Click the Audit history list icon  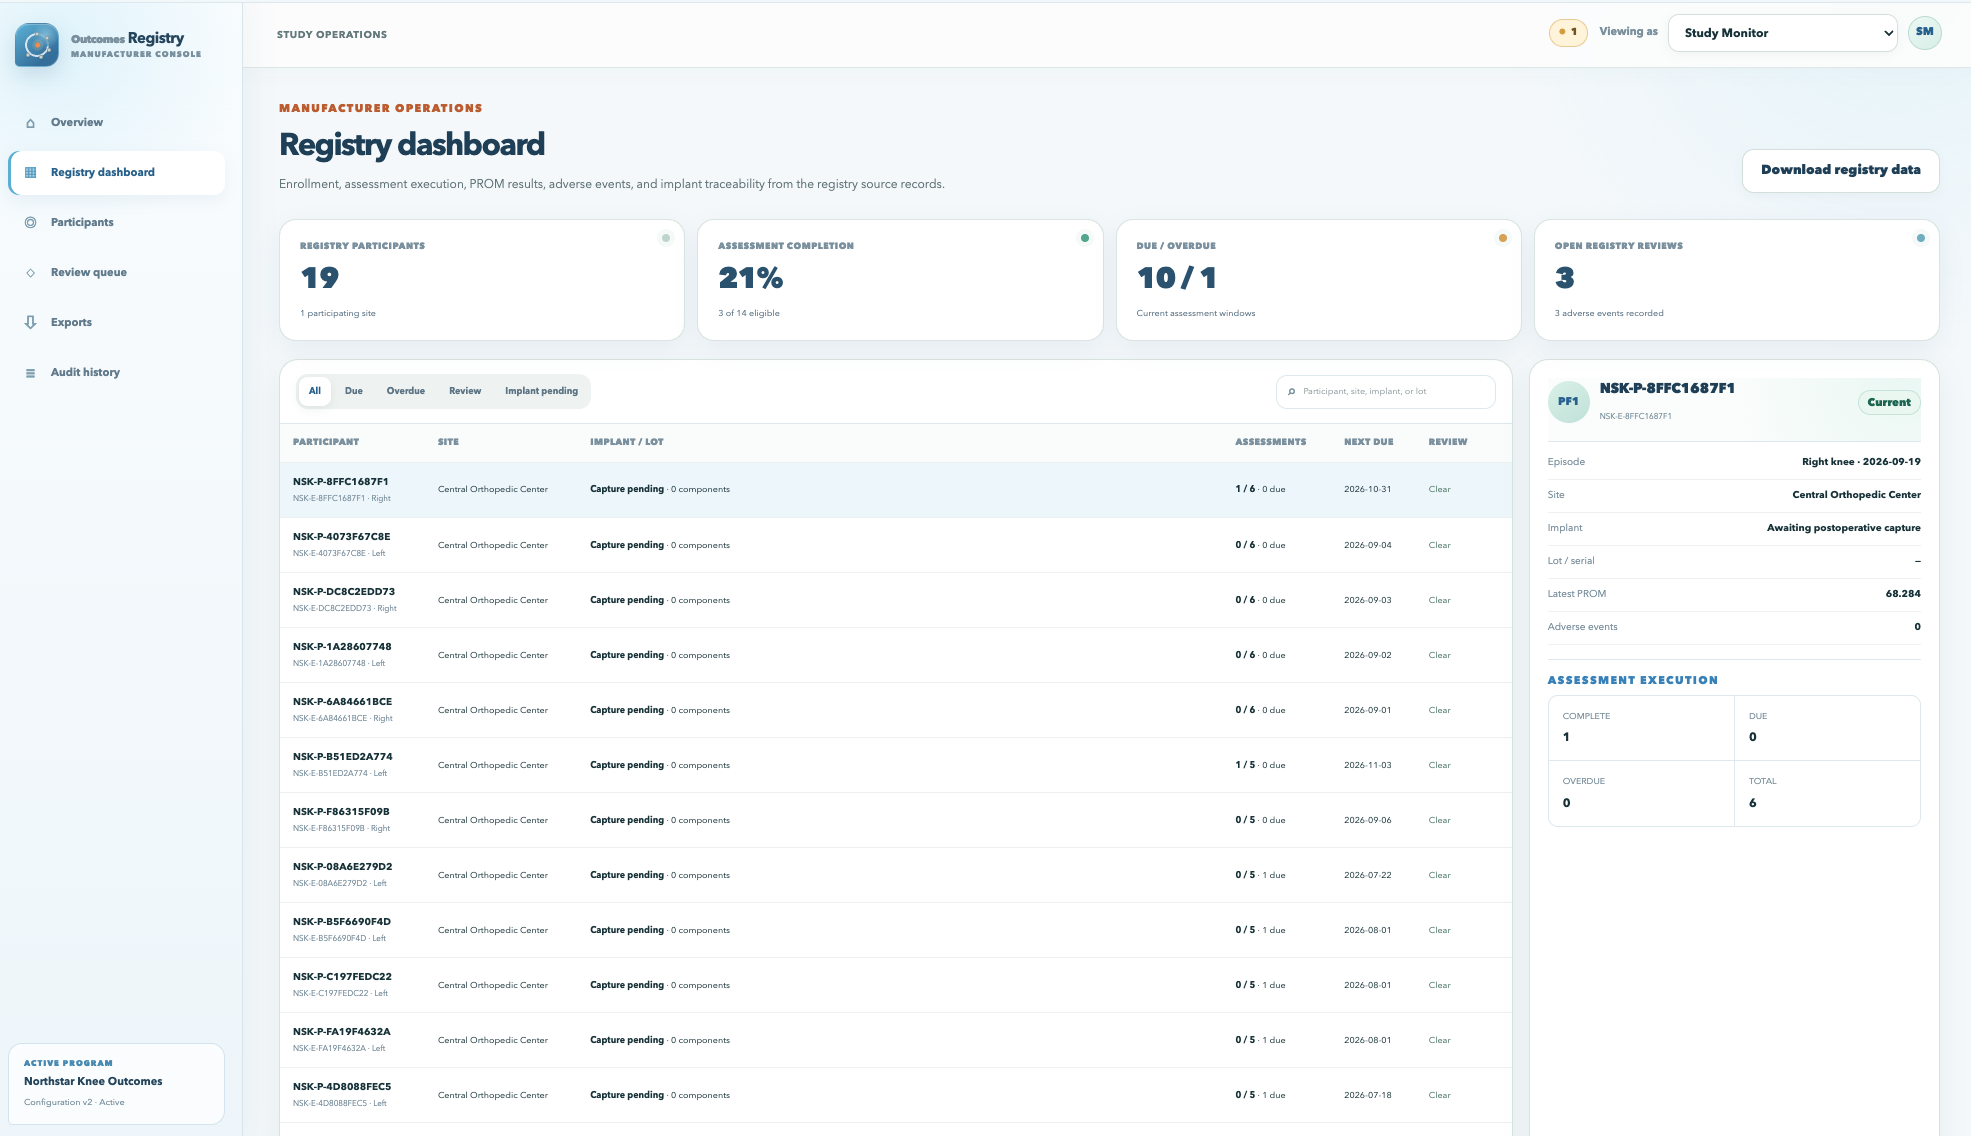pyautogui.click(x=30, y=373)
